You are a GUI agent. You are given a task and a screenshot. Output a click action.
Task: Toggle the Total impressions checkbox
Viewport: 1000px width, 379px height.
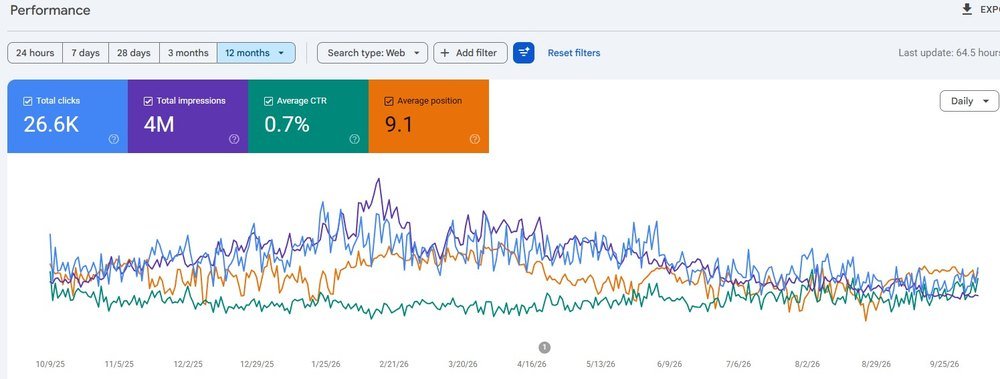148,101
